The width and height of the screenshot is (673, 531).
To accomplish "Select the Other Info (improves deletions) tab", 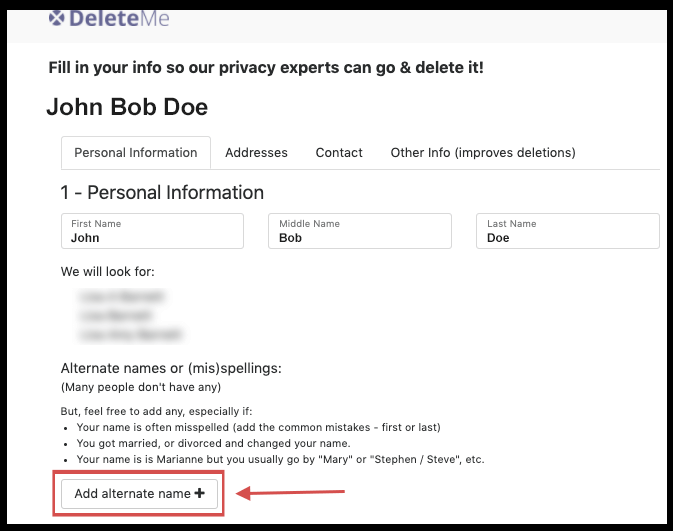I will click(482, 153).
